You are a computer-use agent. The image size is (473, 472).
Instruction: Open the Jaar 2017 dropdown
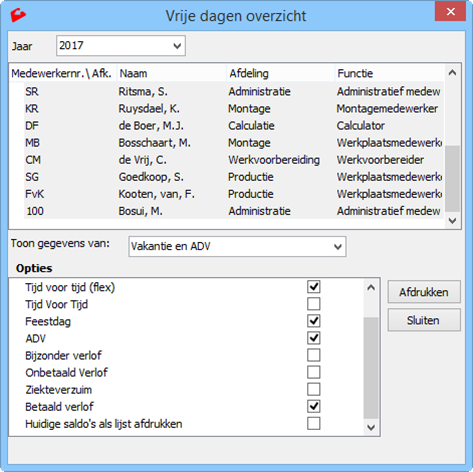[x=121, y=46]
